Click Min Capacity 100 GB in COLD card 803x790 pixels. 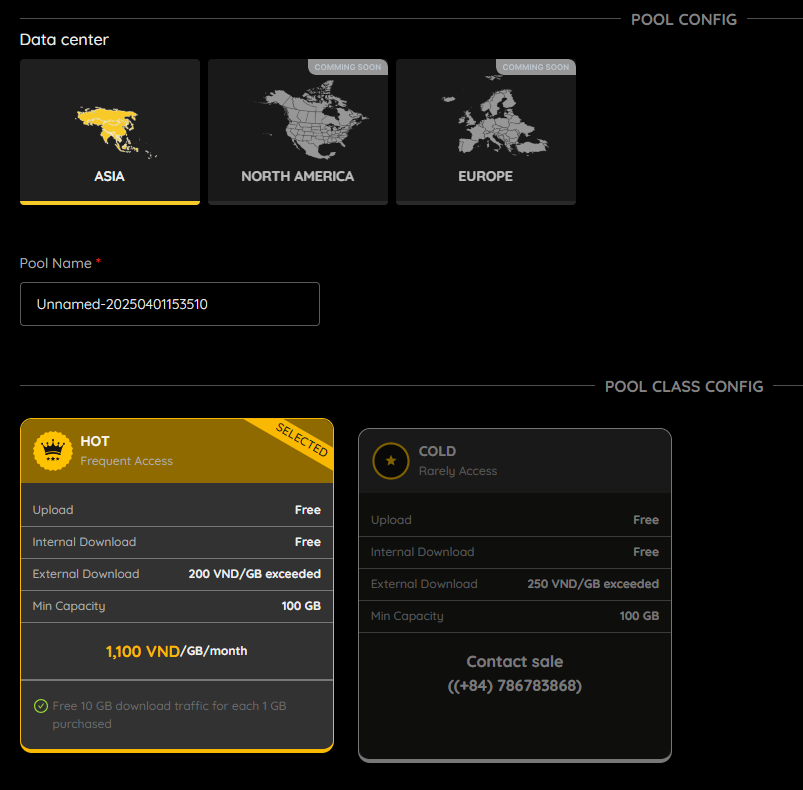[515, 616]
